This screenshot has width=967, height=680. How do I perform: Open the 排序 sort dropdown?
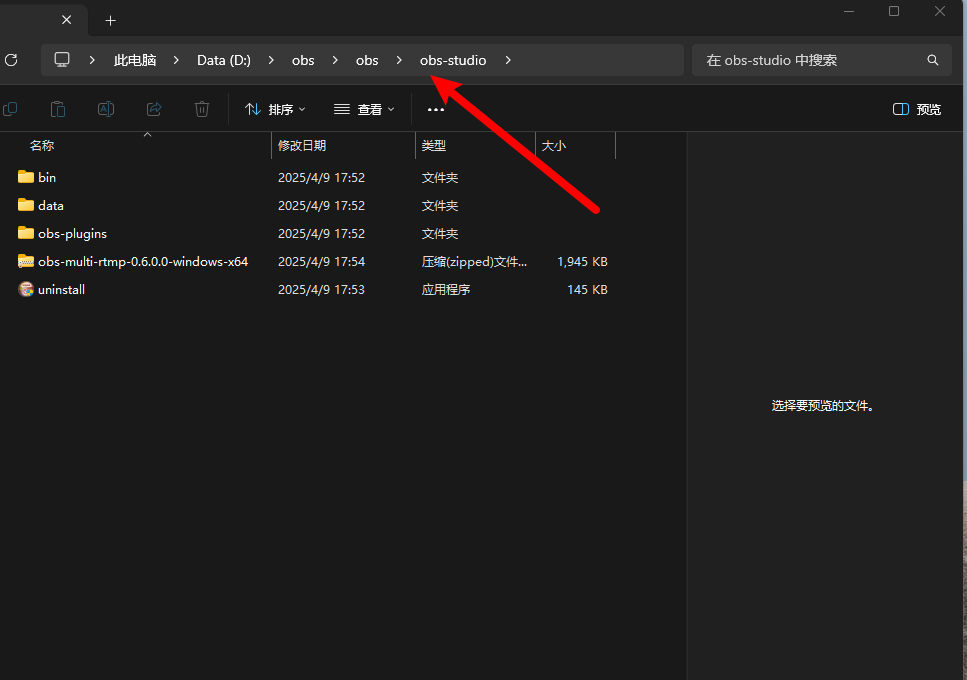(x=275, y=109)
